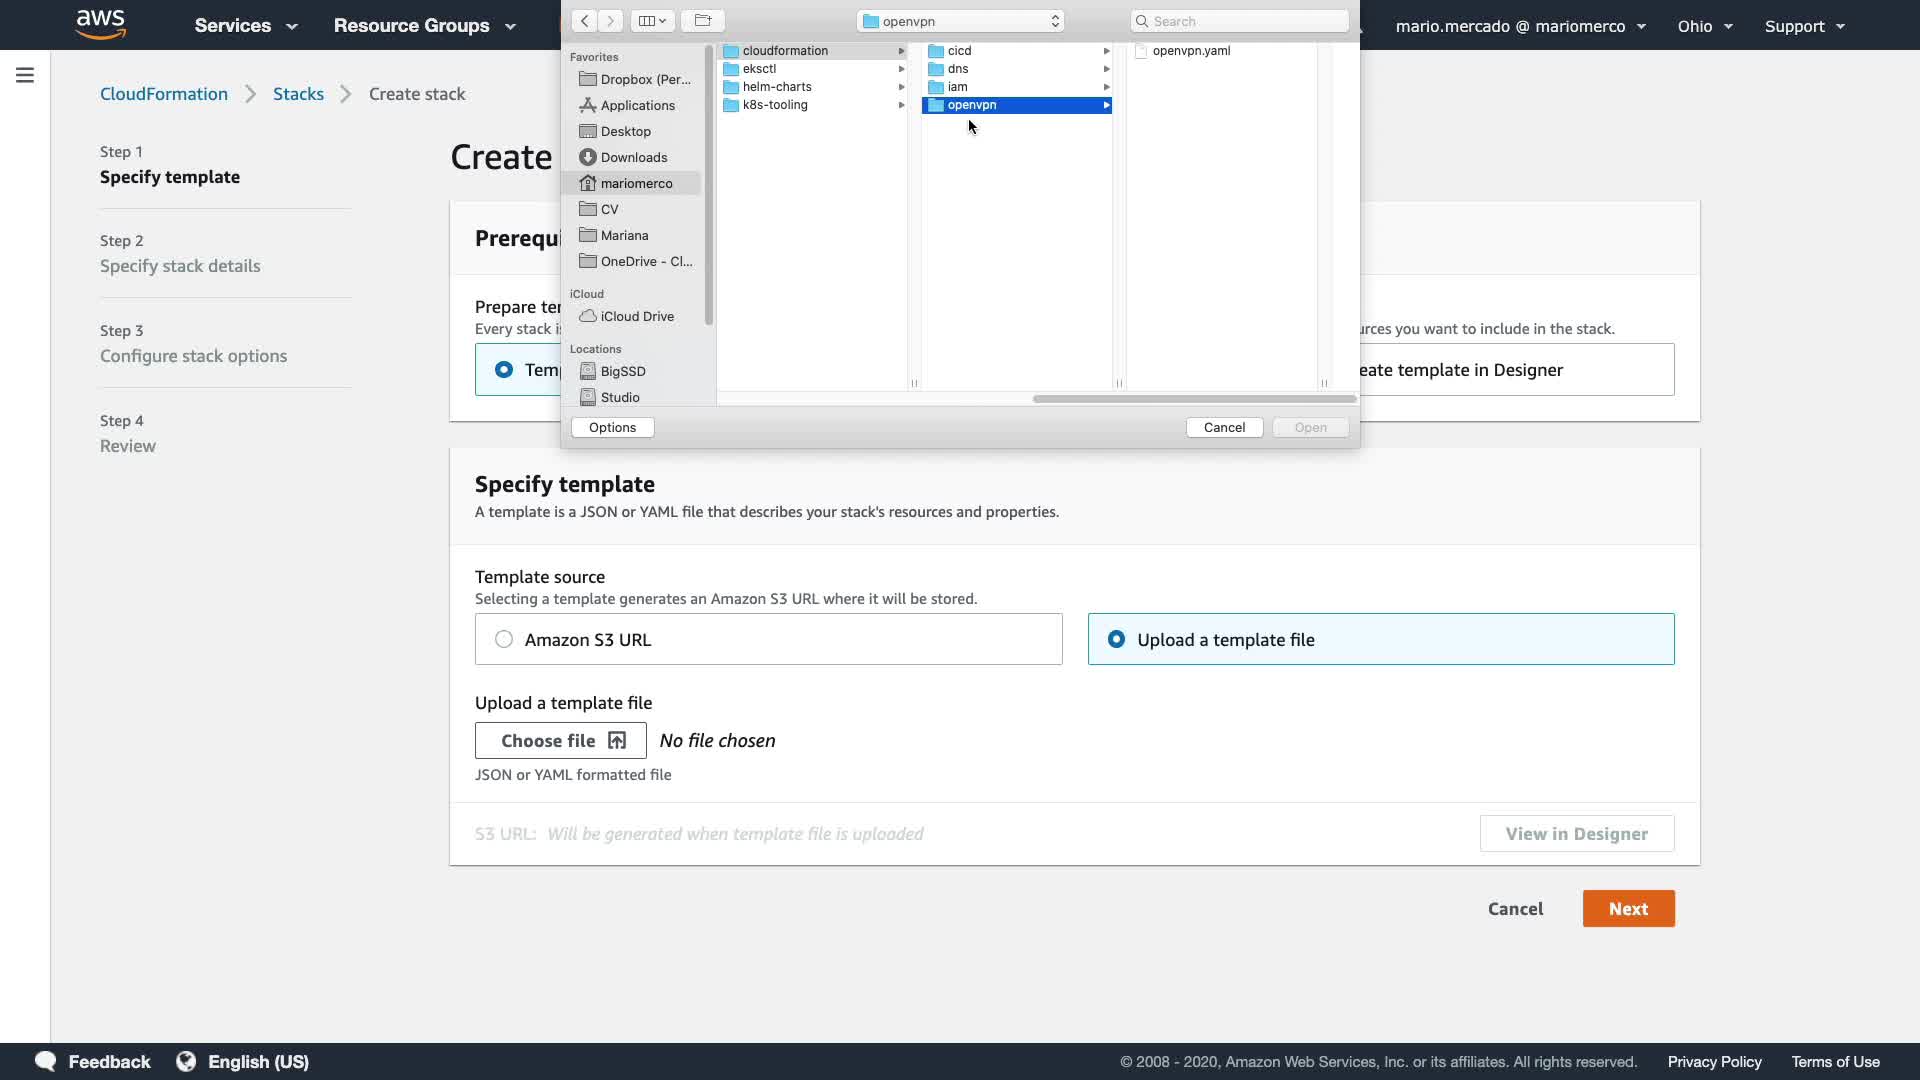Click the AWS logo home icon
The image size is (1920, 1080).
tap(101, 24)
